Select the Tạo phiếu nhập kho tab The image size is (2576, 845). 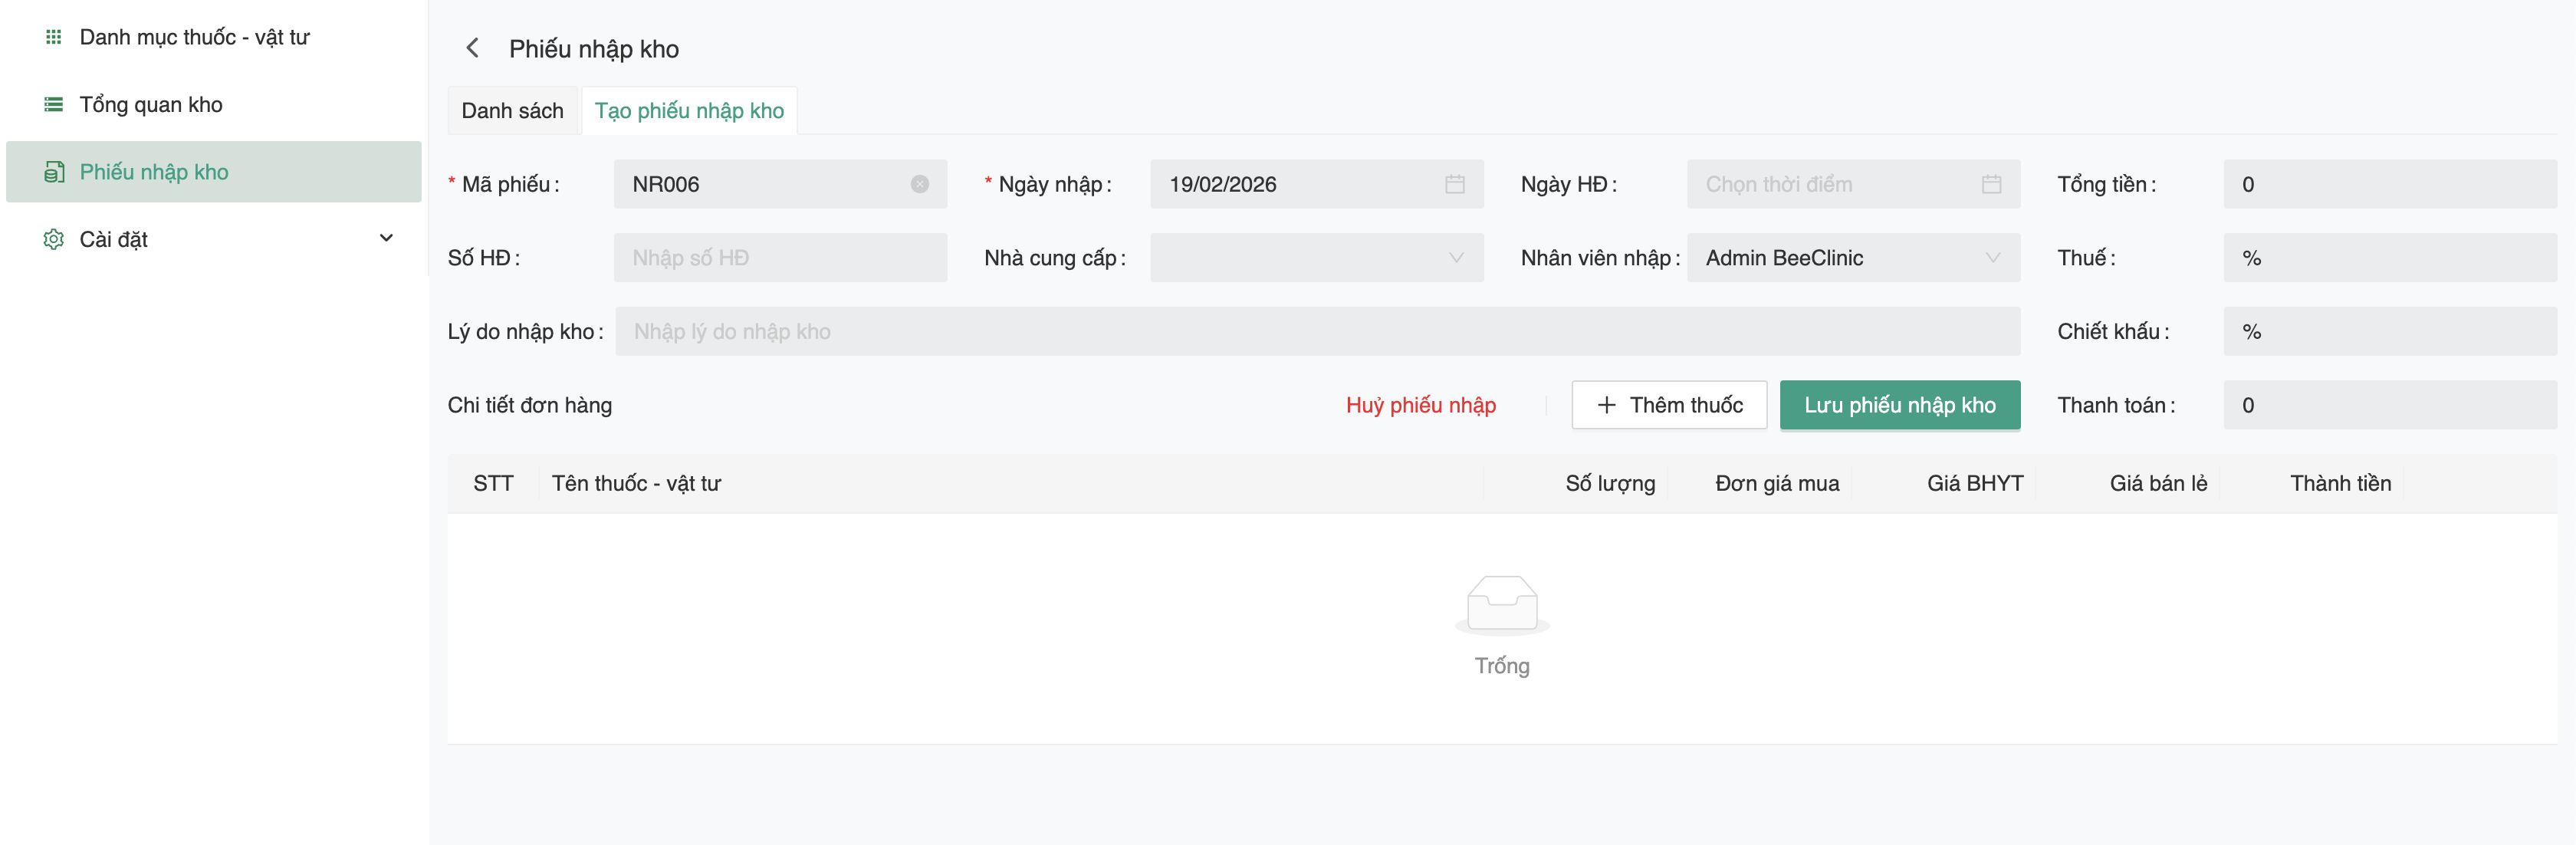(689, 111)
